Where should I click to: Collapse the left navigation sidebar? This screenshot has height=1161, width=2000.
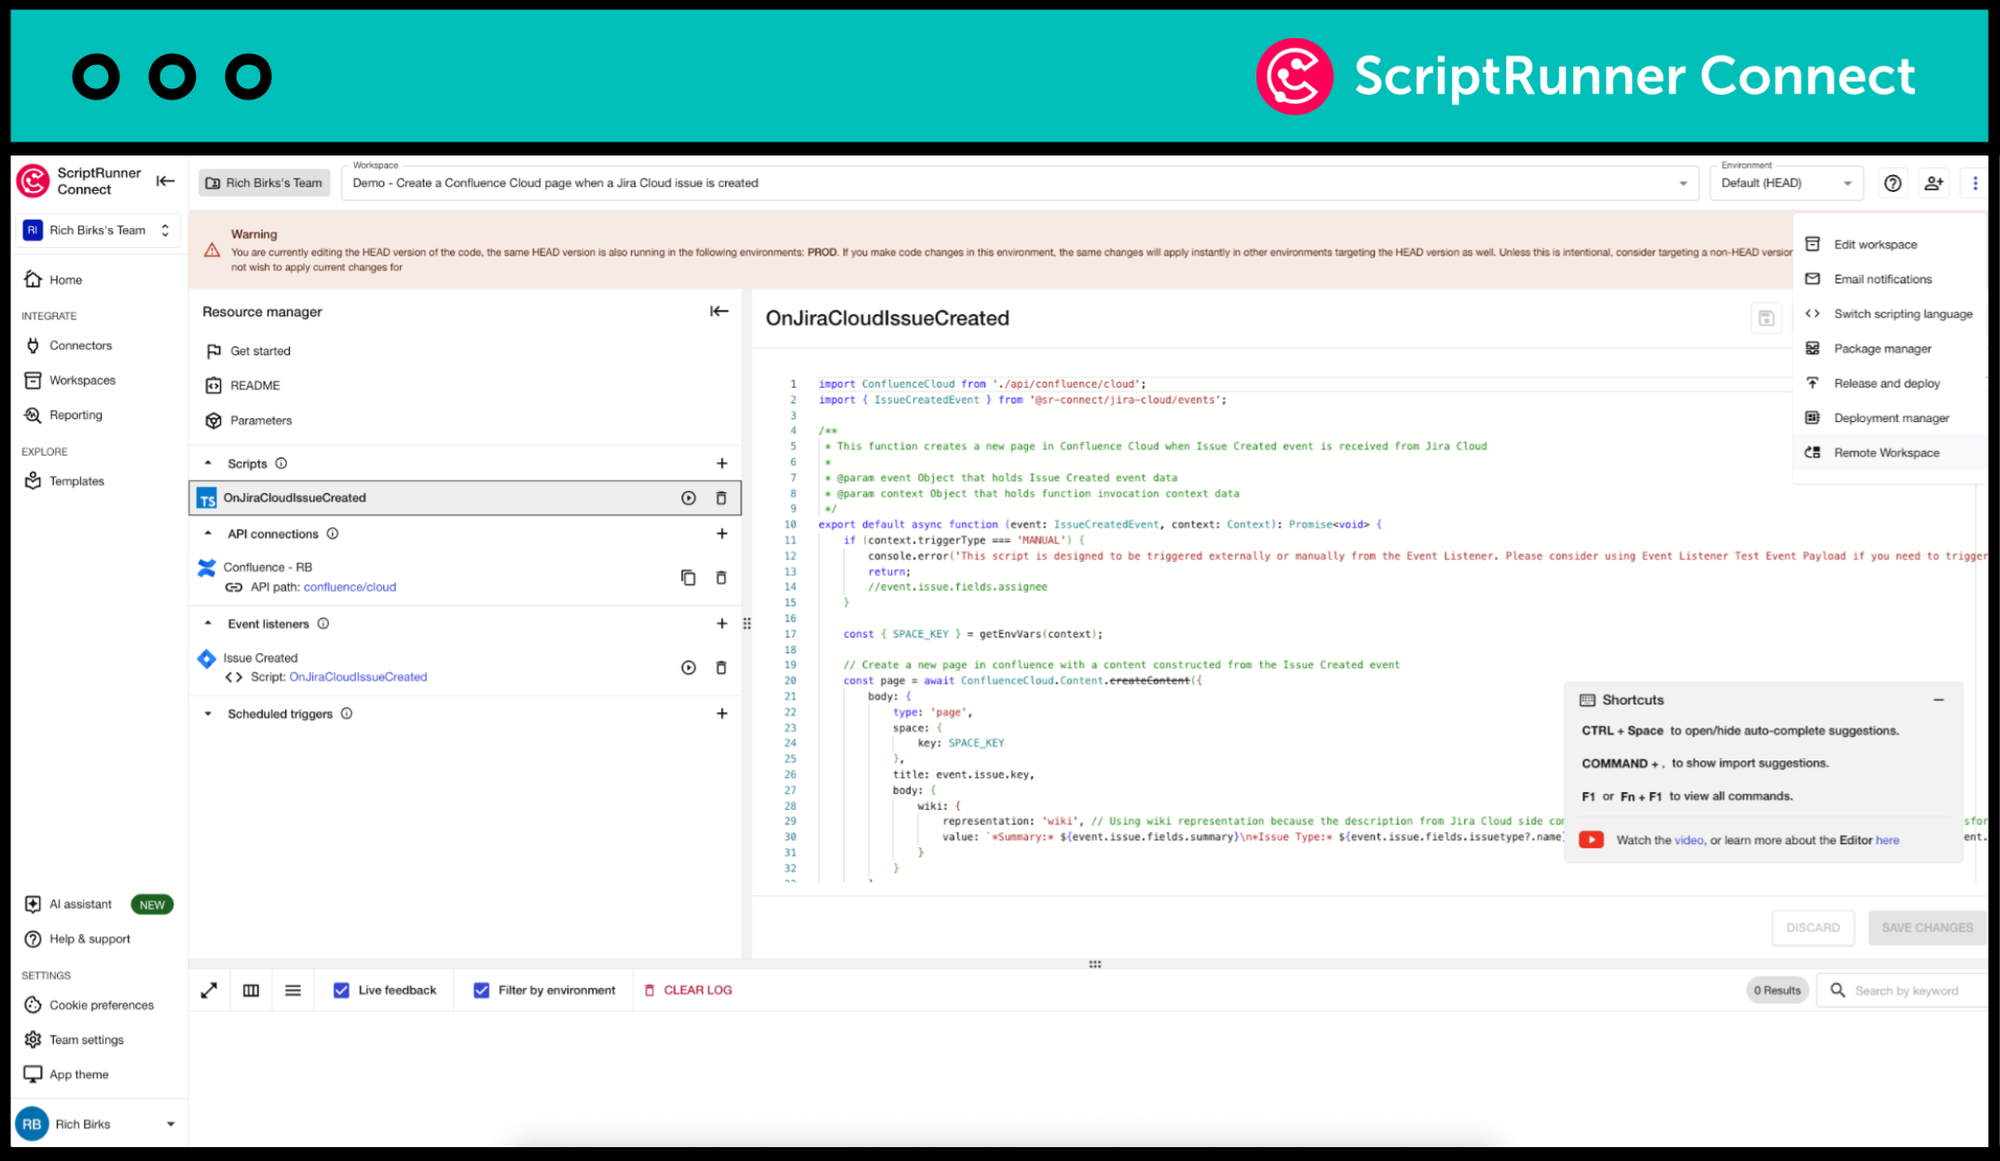click(166, 181)
